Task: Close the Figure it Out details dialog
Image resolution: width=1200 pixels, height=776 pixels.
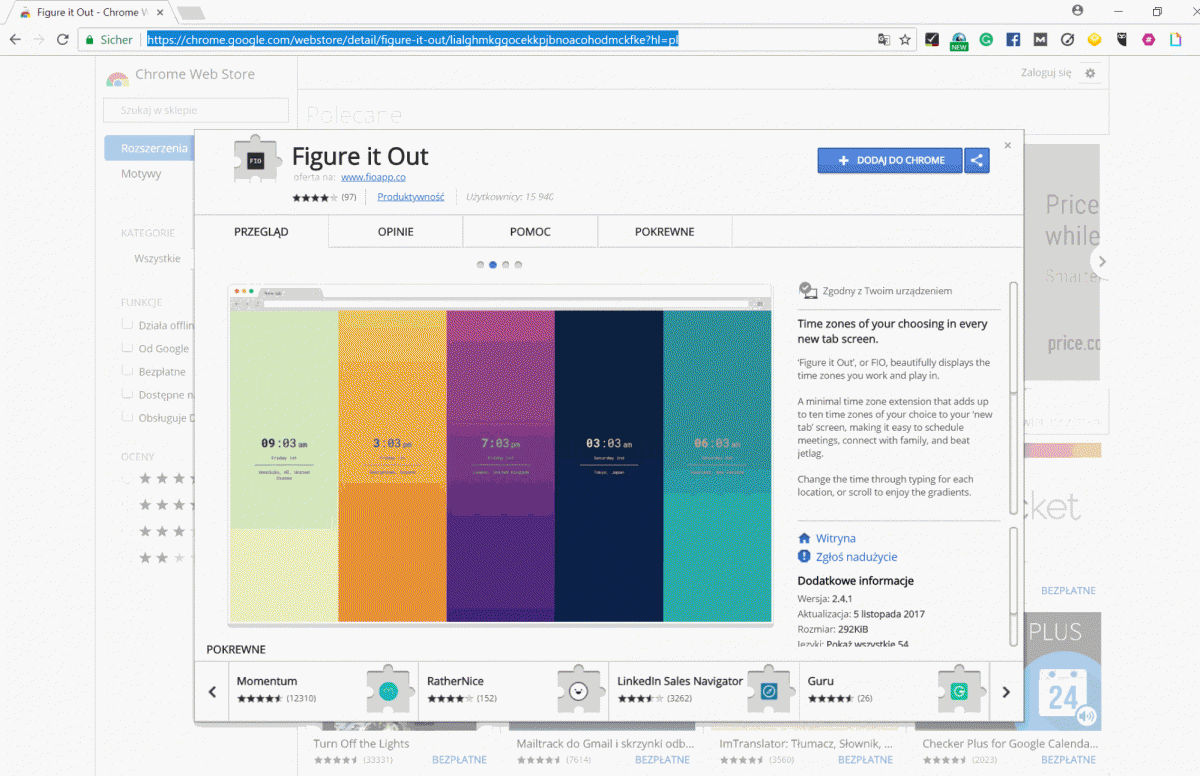Action: click(x=1008, y=145)
